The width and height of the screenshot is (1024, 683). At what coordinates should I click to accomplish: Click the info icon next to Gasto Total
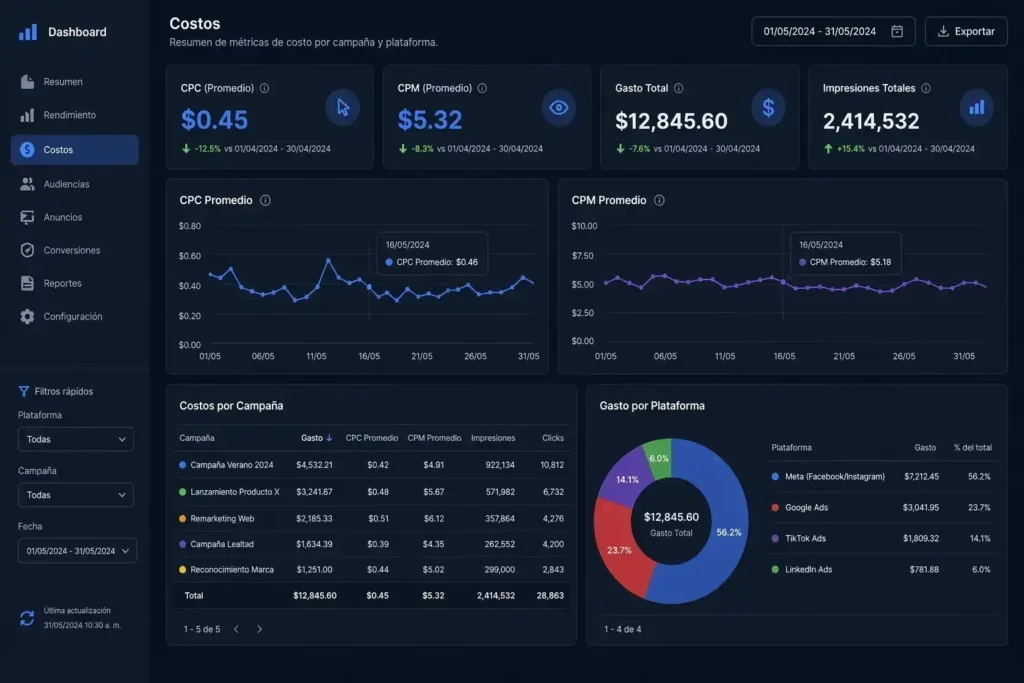(679, 88)
